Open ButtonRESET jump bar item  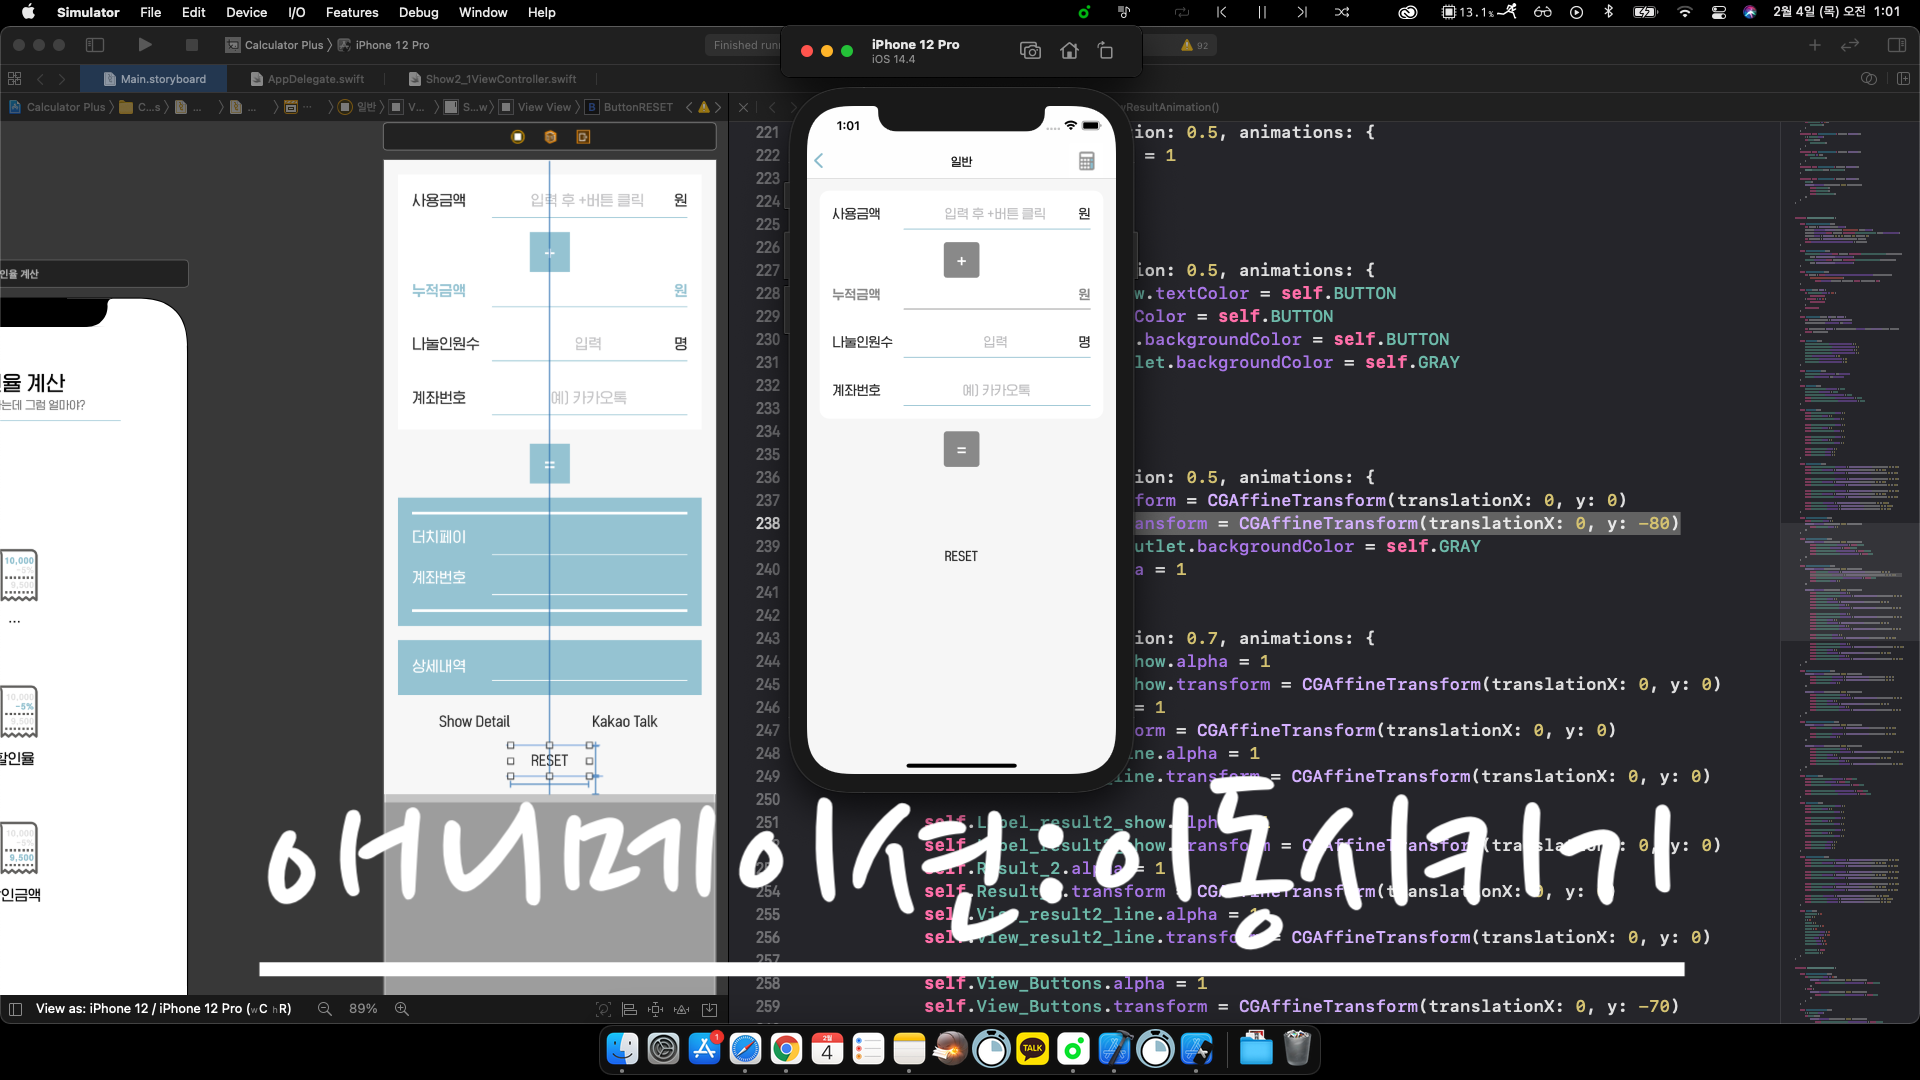click(637, 107)
